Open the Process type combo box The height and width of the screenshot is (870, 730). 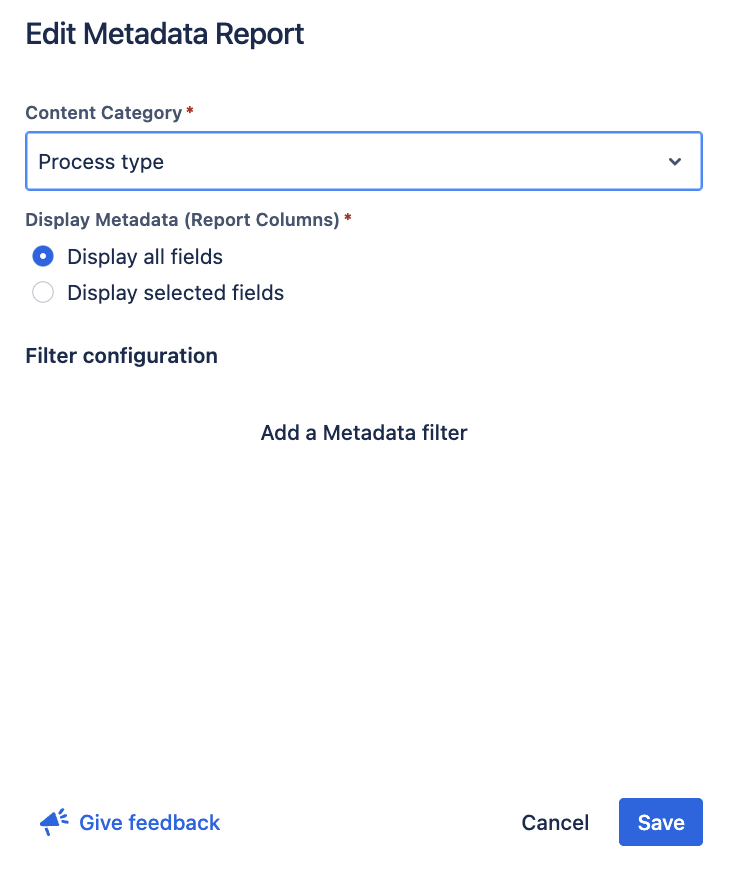coord(363,162)
